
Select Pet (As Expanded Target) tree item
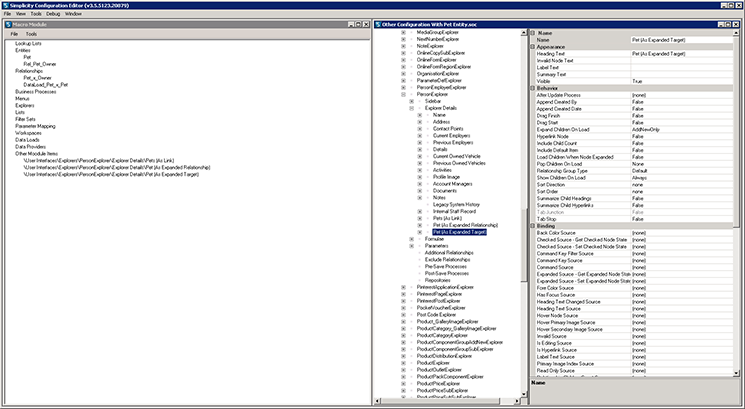tap(459, 232)
